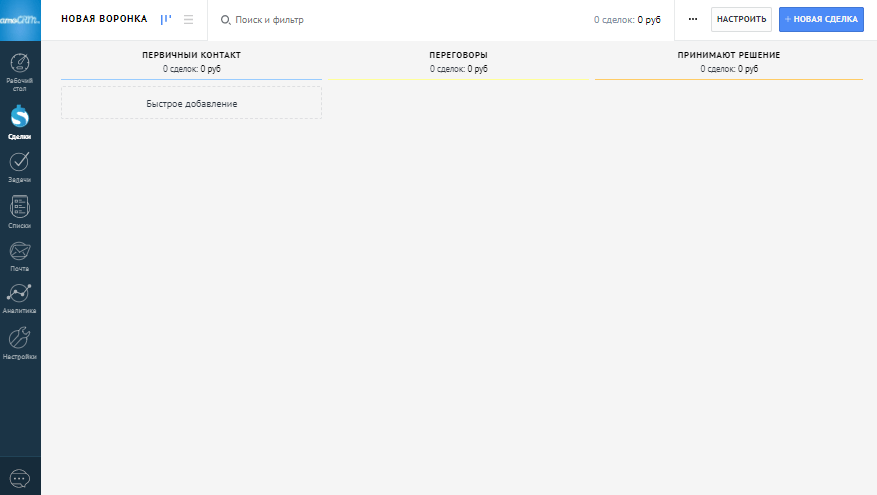Click Быстрое добавление box

(191, 103)
